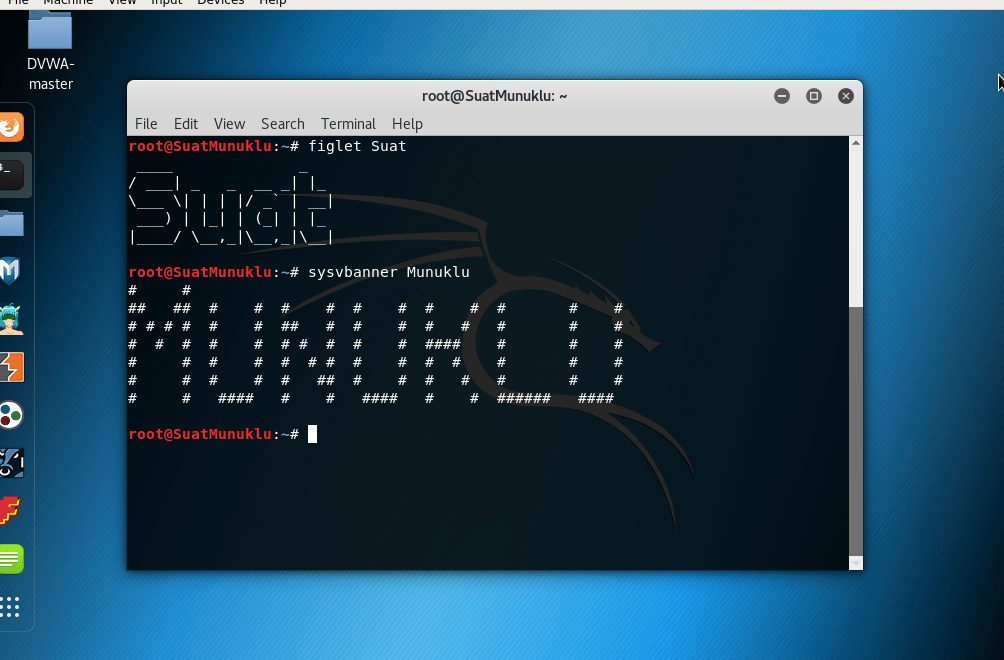Open the terminal File menu
1004x660 pixels.
[146, 124]
